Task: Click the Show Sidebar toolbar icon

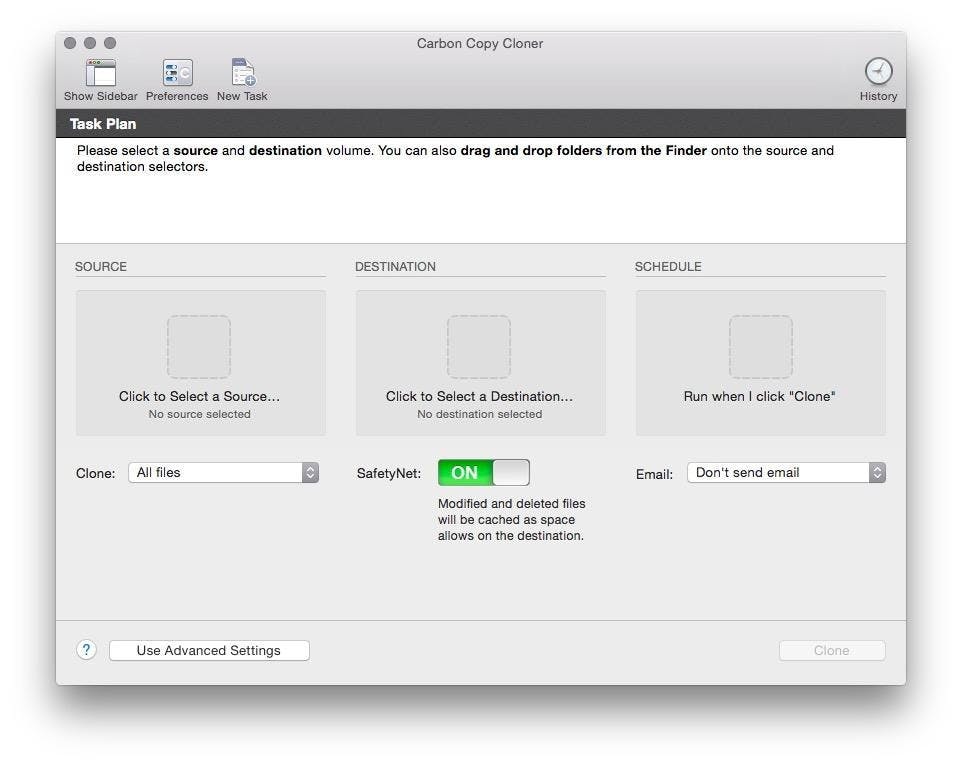Action: tap(100, 73)
